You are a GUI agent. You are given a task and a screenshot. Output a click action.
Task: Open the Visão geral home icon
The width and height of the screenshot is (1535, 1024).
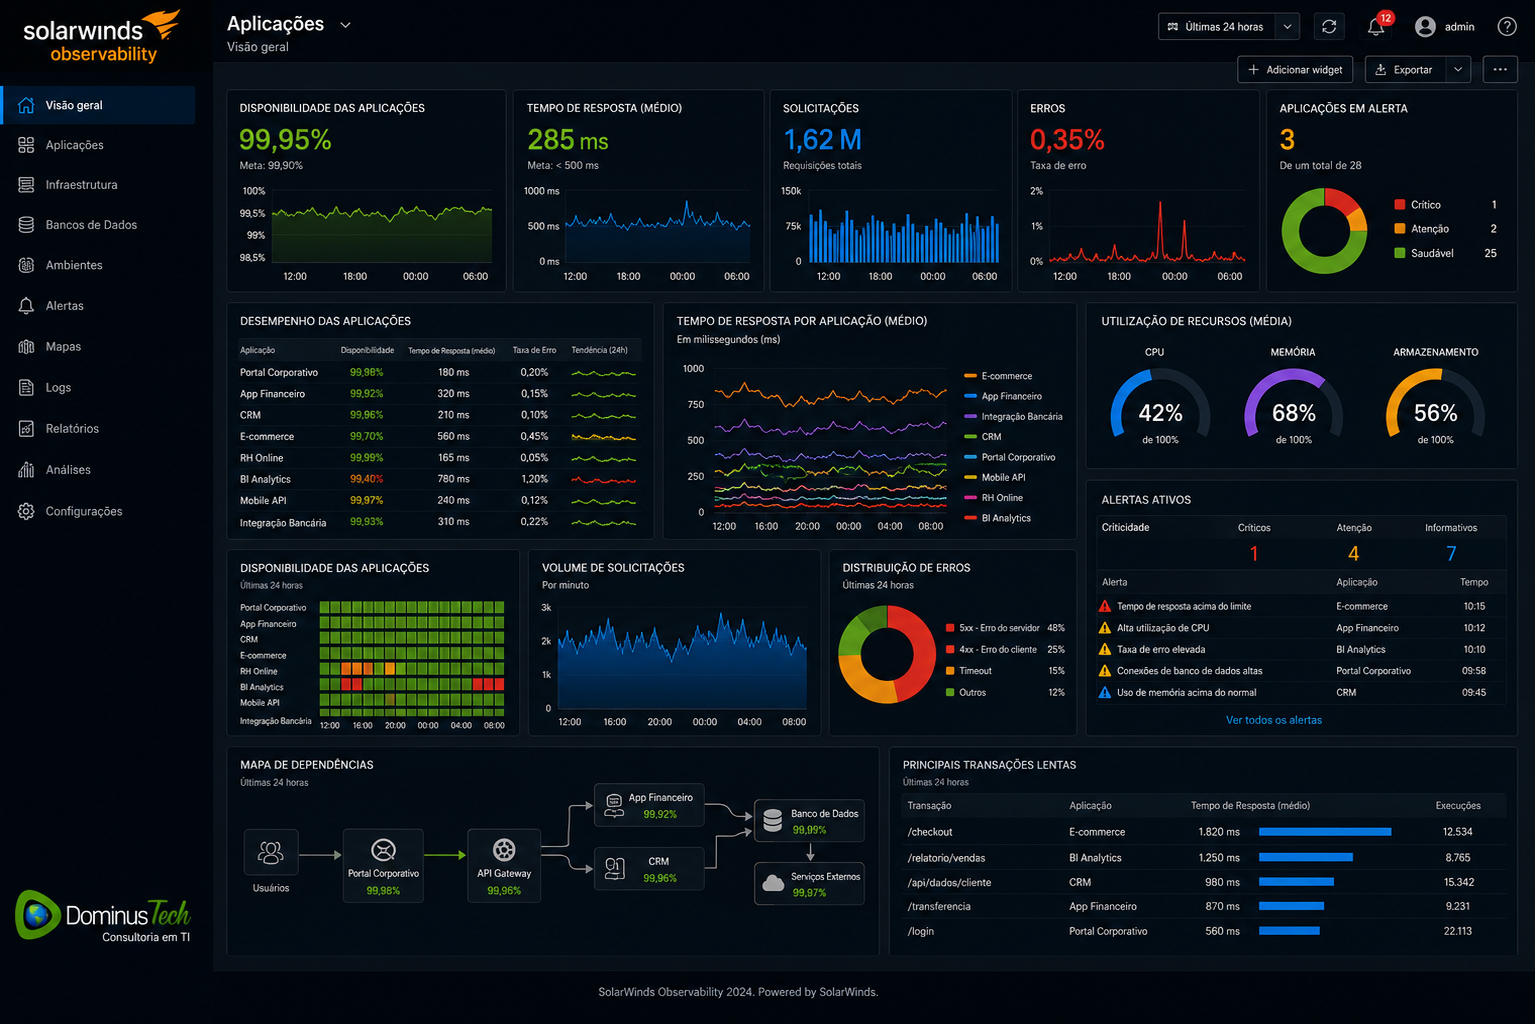click(x=26, y=105)
